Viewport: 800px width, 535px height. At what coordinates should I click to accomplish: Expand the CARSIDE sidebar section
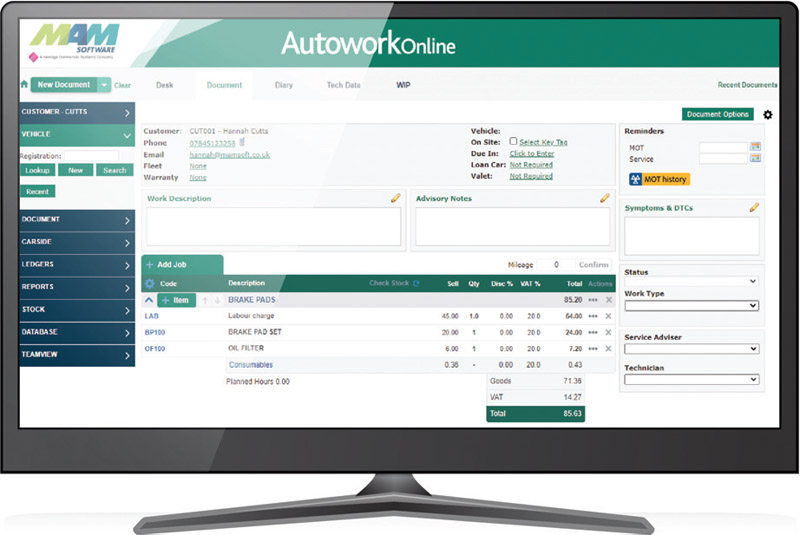[77, 242]
